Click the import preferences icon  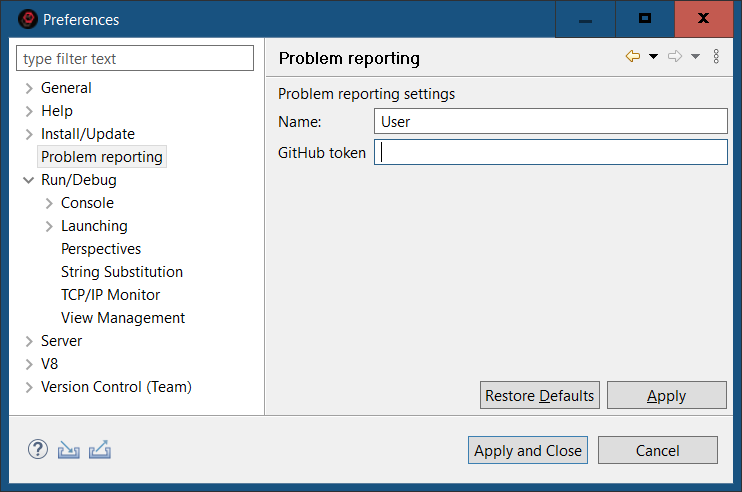point(68,450)
